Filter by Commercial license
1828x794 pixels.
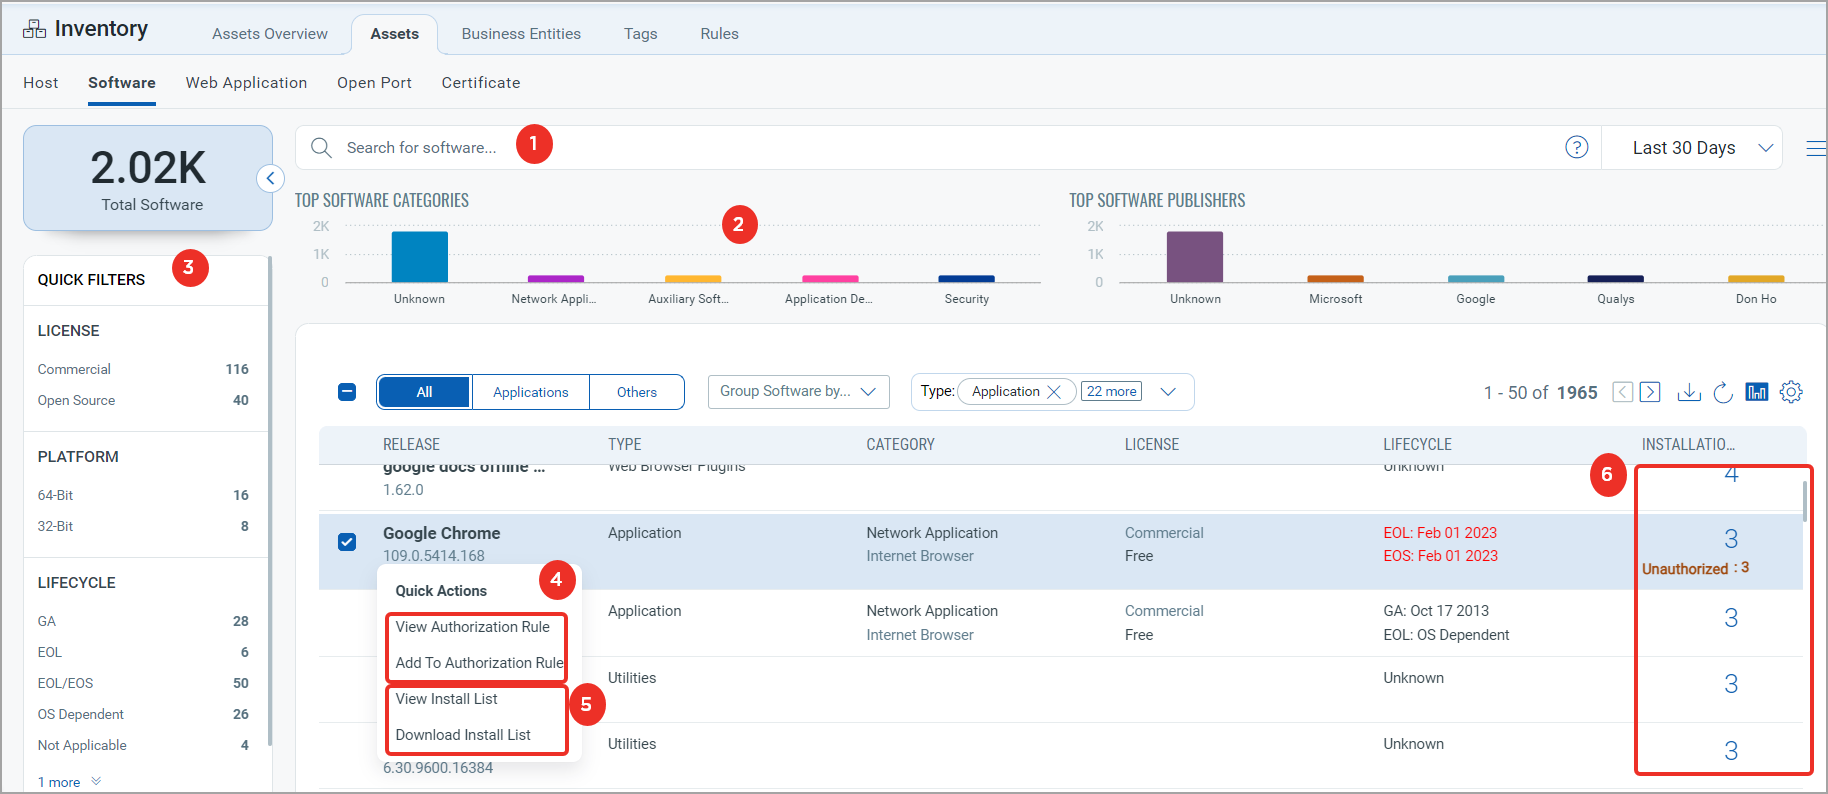(x=143, y=369)
